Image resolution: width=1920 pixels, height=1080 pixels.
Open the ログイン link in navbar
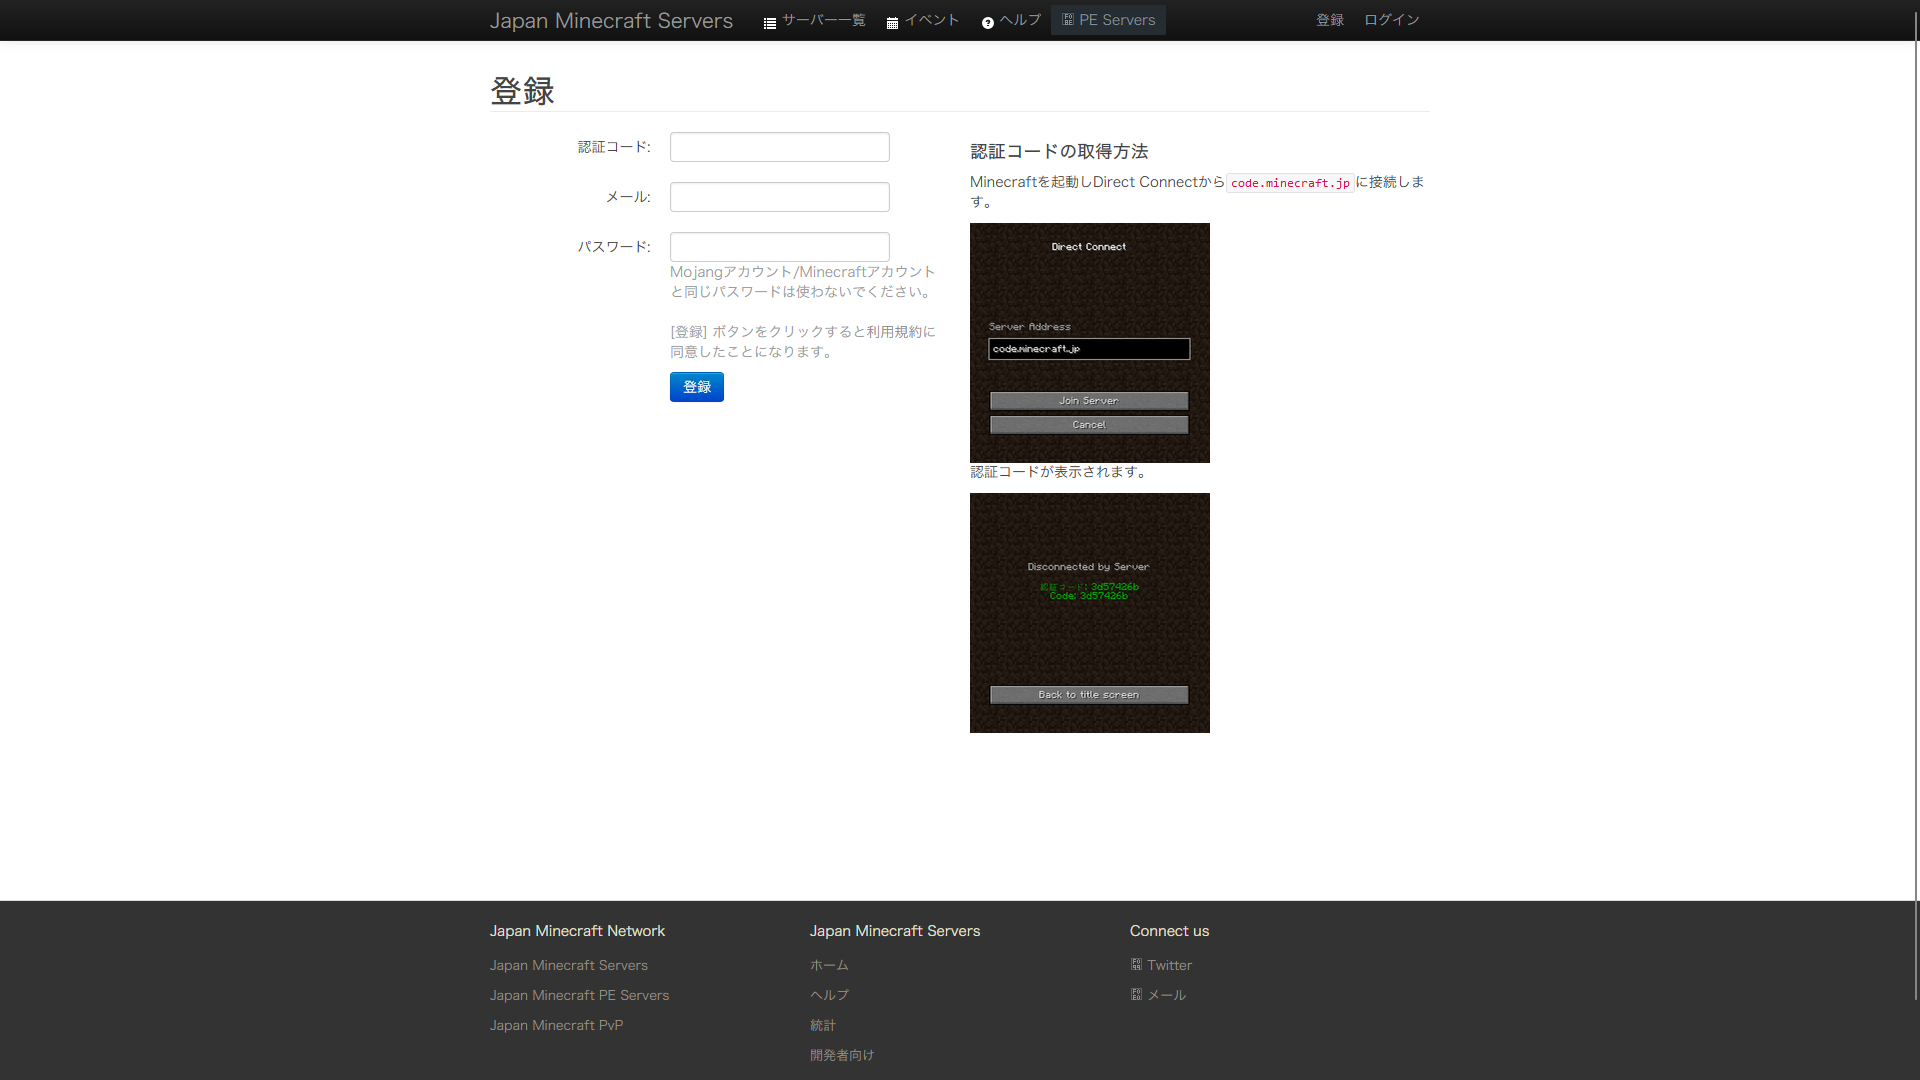pos(1391,20)
